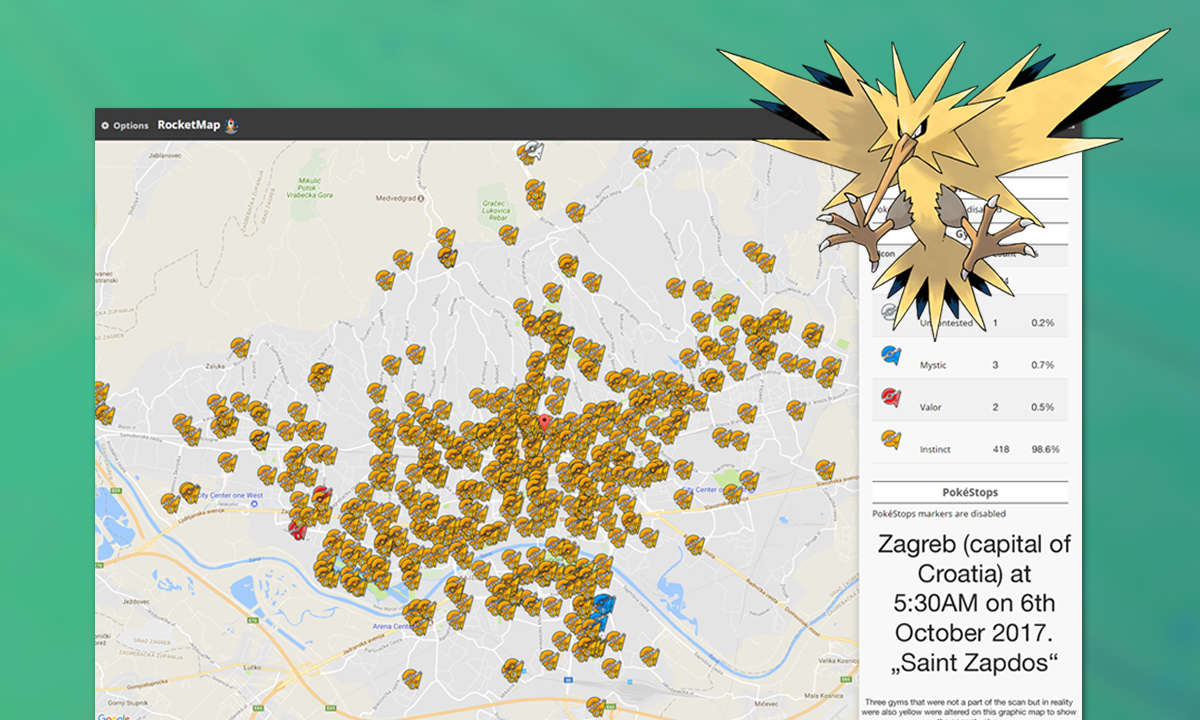
Task: Click the PokéStops section header
Action: pos(970,492)
